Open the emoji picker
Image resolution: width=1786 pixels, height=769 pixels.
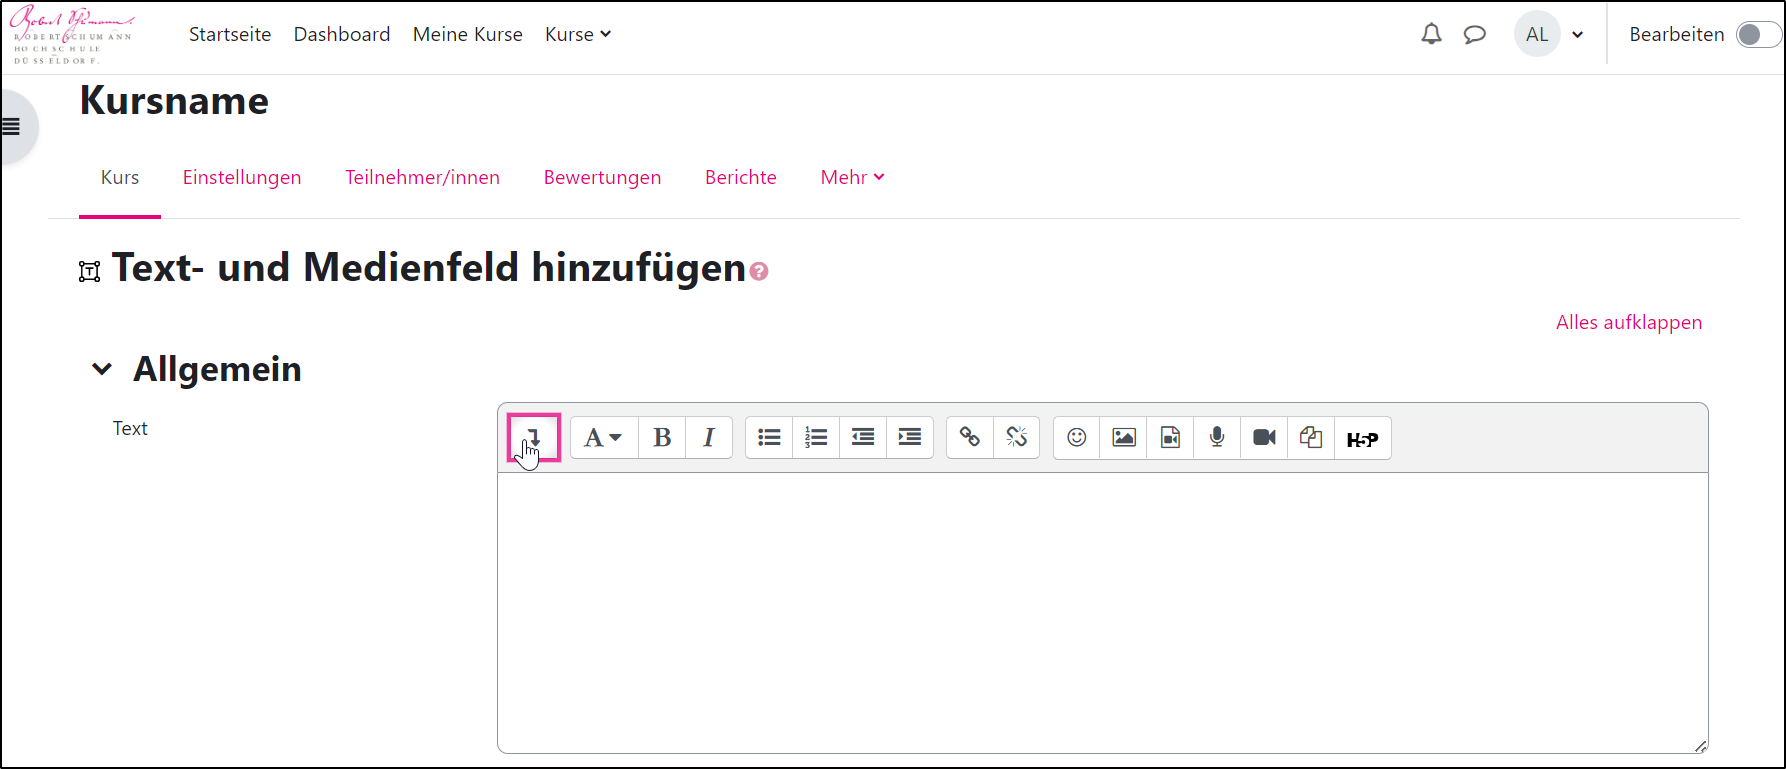pos(1077,437)
